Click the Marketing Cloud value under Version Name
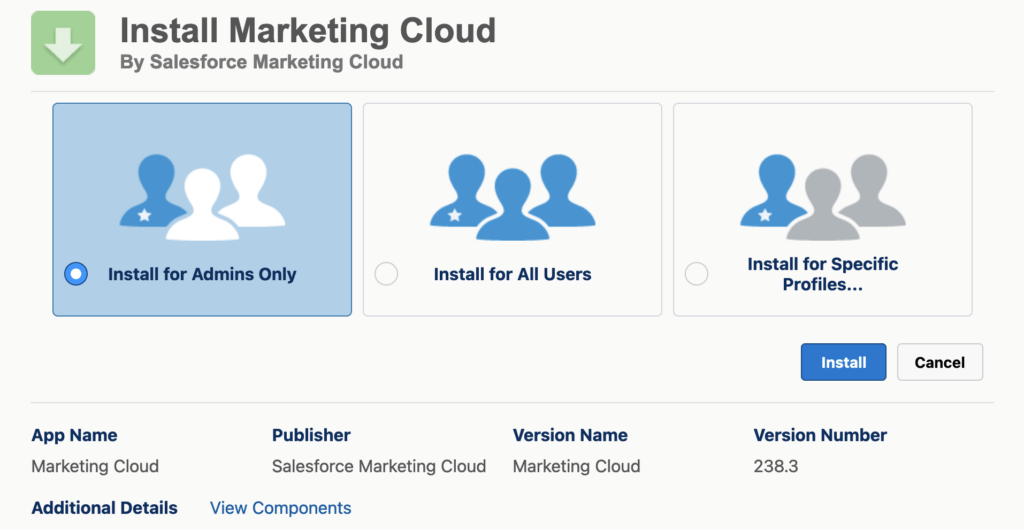The height and width of the screenshot is (530, 1024). 576,466
